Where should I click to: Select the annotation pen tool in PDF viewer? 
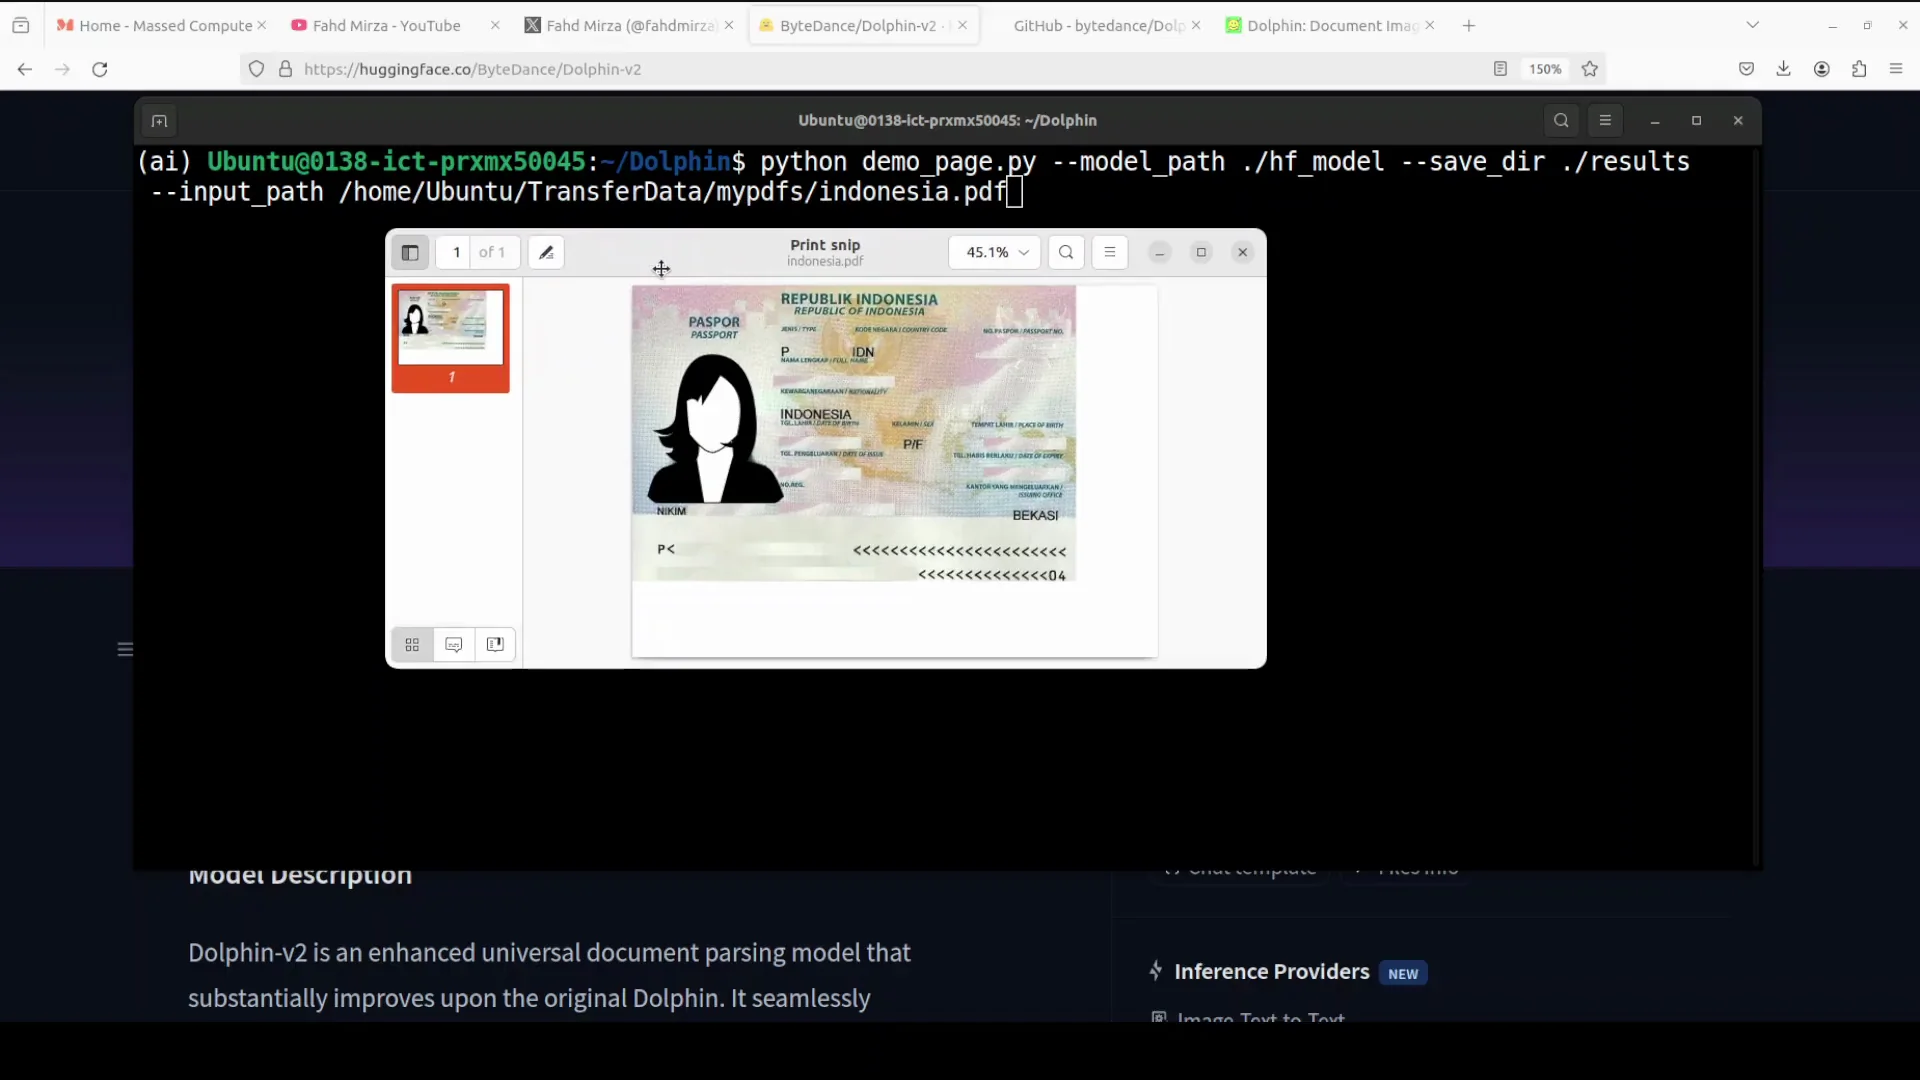(546, 252)
